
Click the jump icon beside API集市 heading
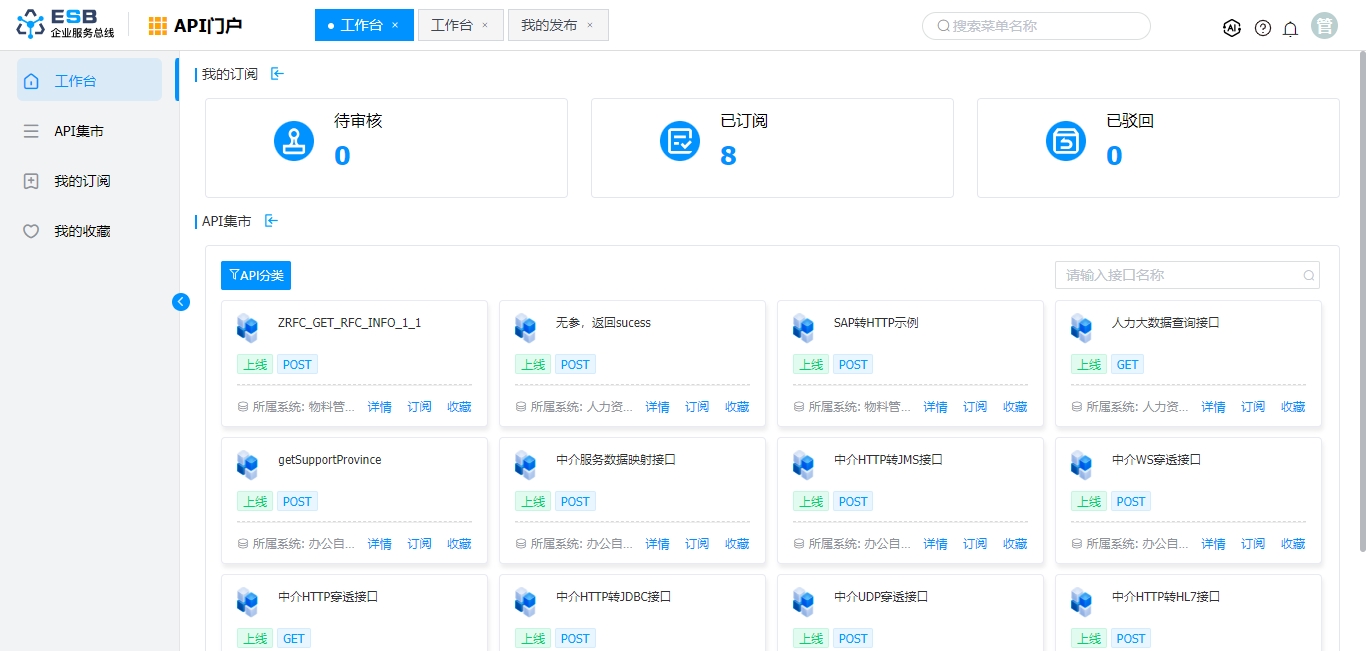coord(271,221)
